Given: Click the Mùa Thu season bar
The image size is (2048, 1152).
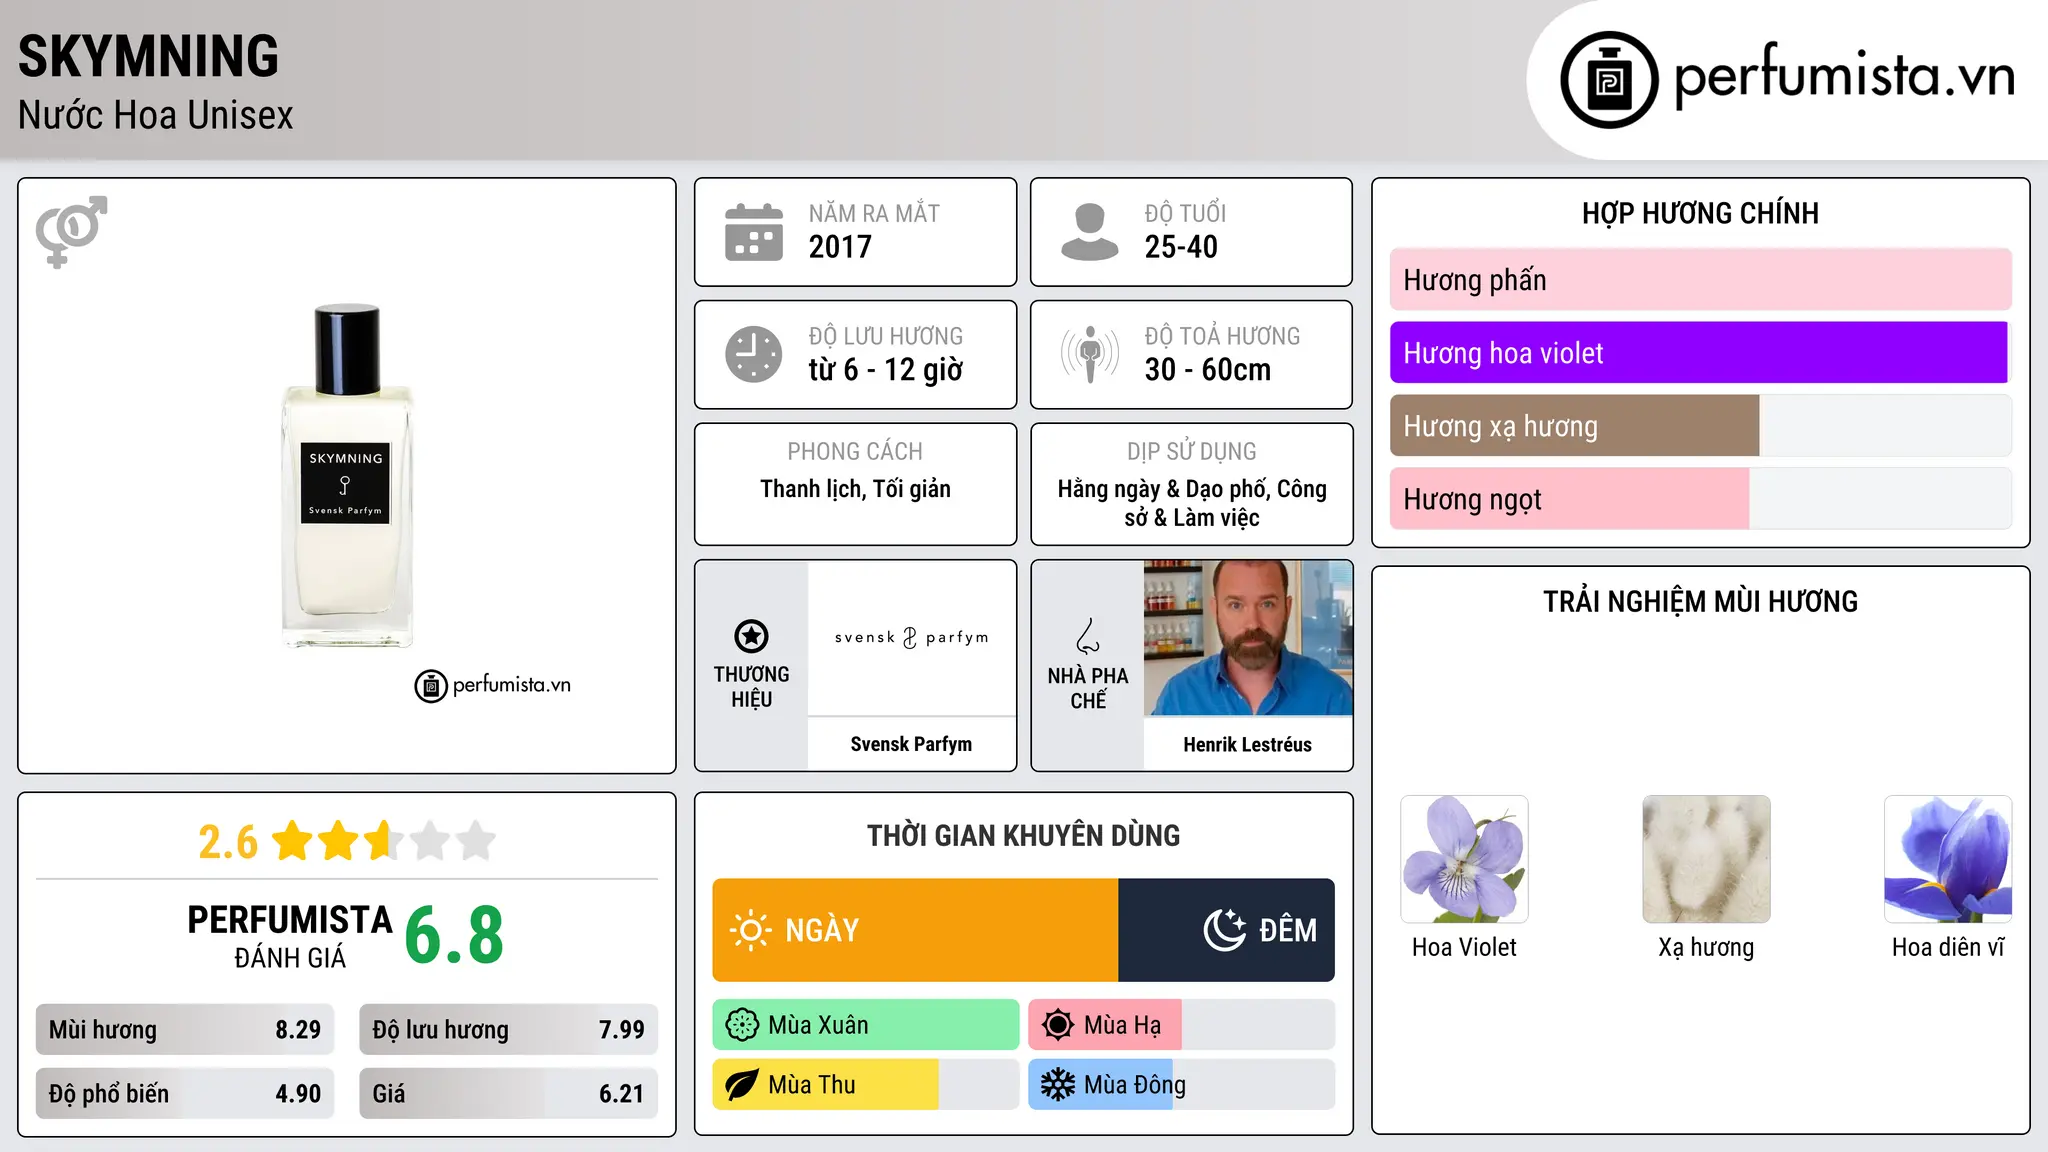Looking at the screenshot, I should pos(866,1085).
